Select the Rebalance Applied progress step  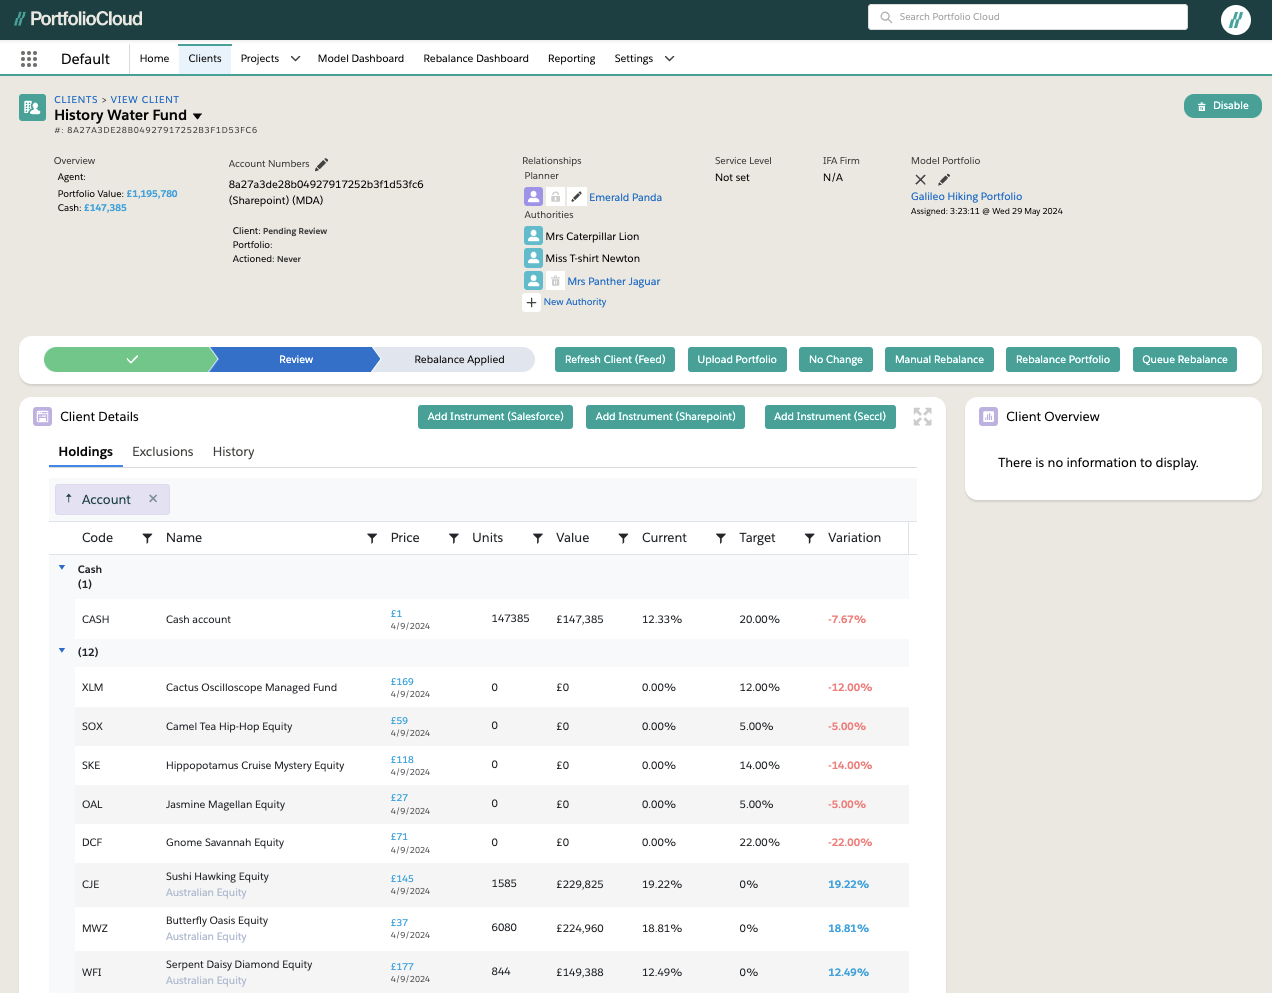click(x=459, y=360)
